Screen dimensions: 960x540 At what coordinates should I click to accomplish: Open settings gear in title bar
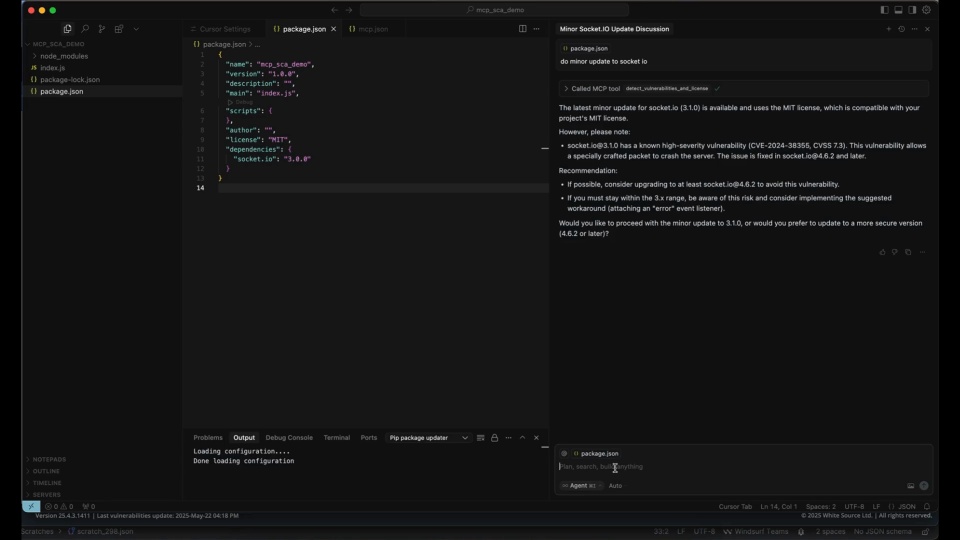(x=926, y=10)
